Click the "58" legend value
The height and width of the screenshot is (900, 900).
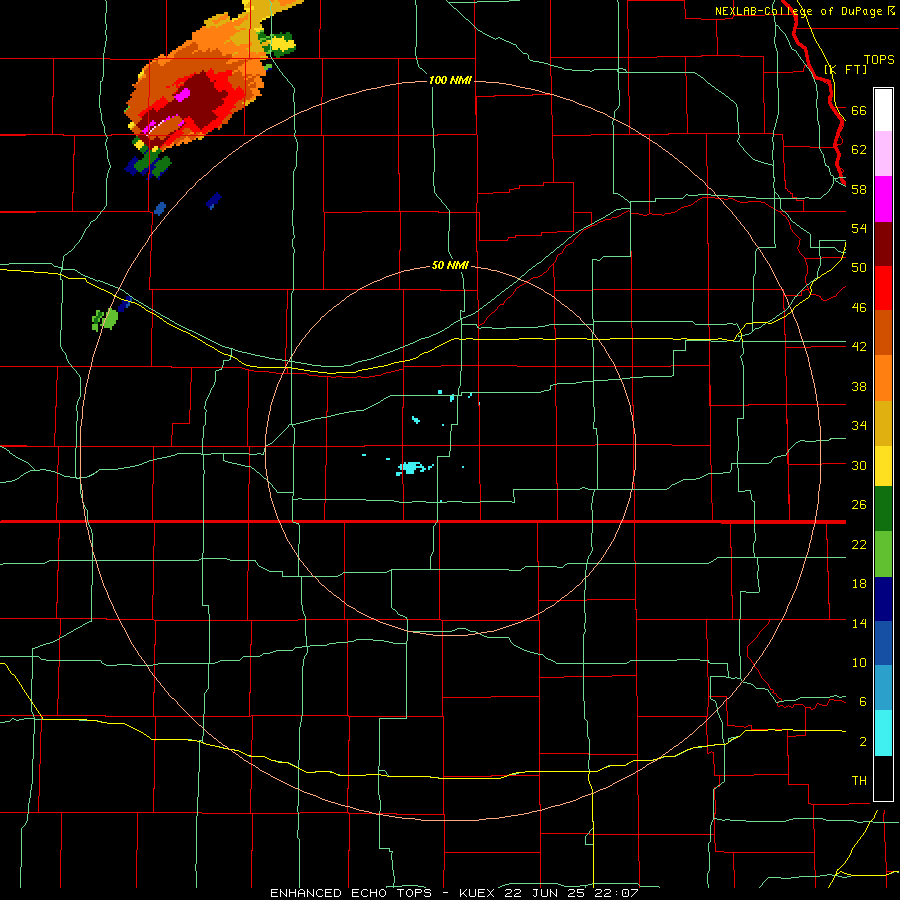[859, 189]
